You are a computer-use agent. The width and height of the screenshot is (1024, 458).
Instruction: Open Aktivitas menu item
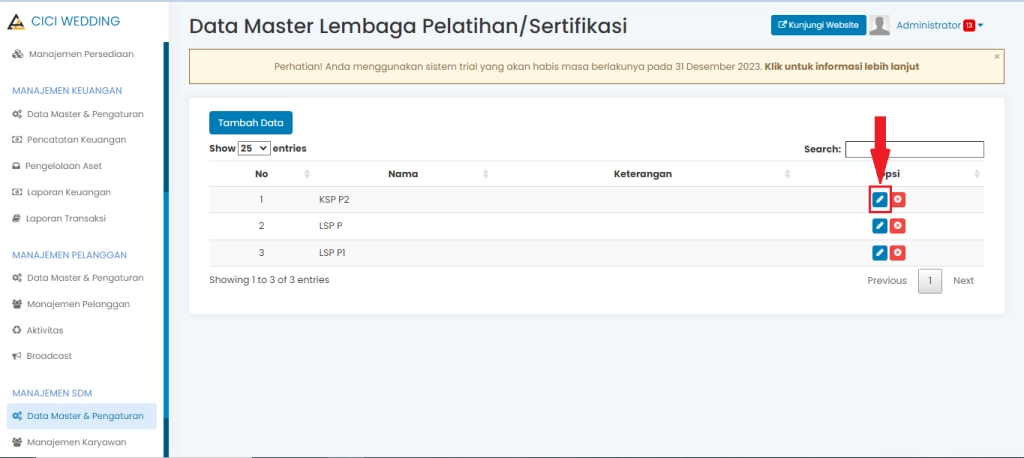pos(37,330)
